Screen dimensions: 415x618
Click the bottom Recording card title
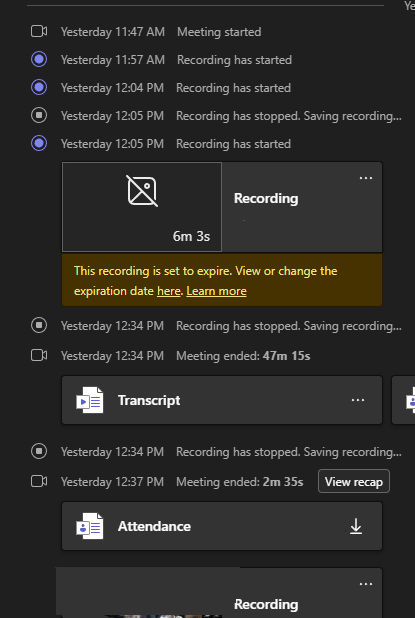tap(266, 604)
